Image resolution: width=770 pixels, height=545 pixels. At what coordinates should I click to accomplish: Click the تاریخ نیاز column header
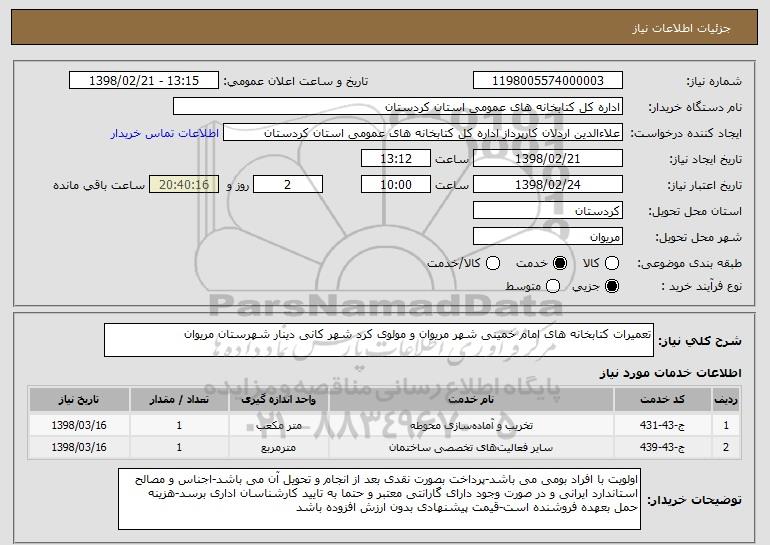(79, 400)
